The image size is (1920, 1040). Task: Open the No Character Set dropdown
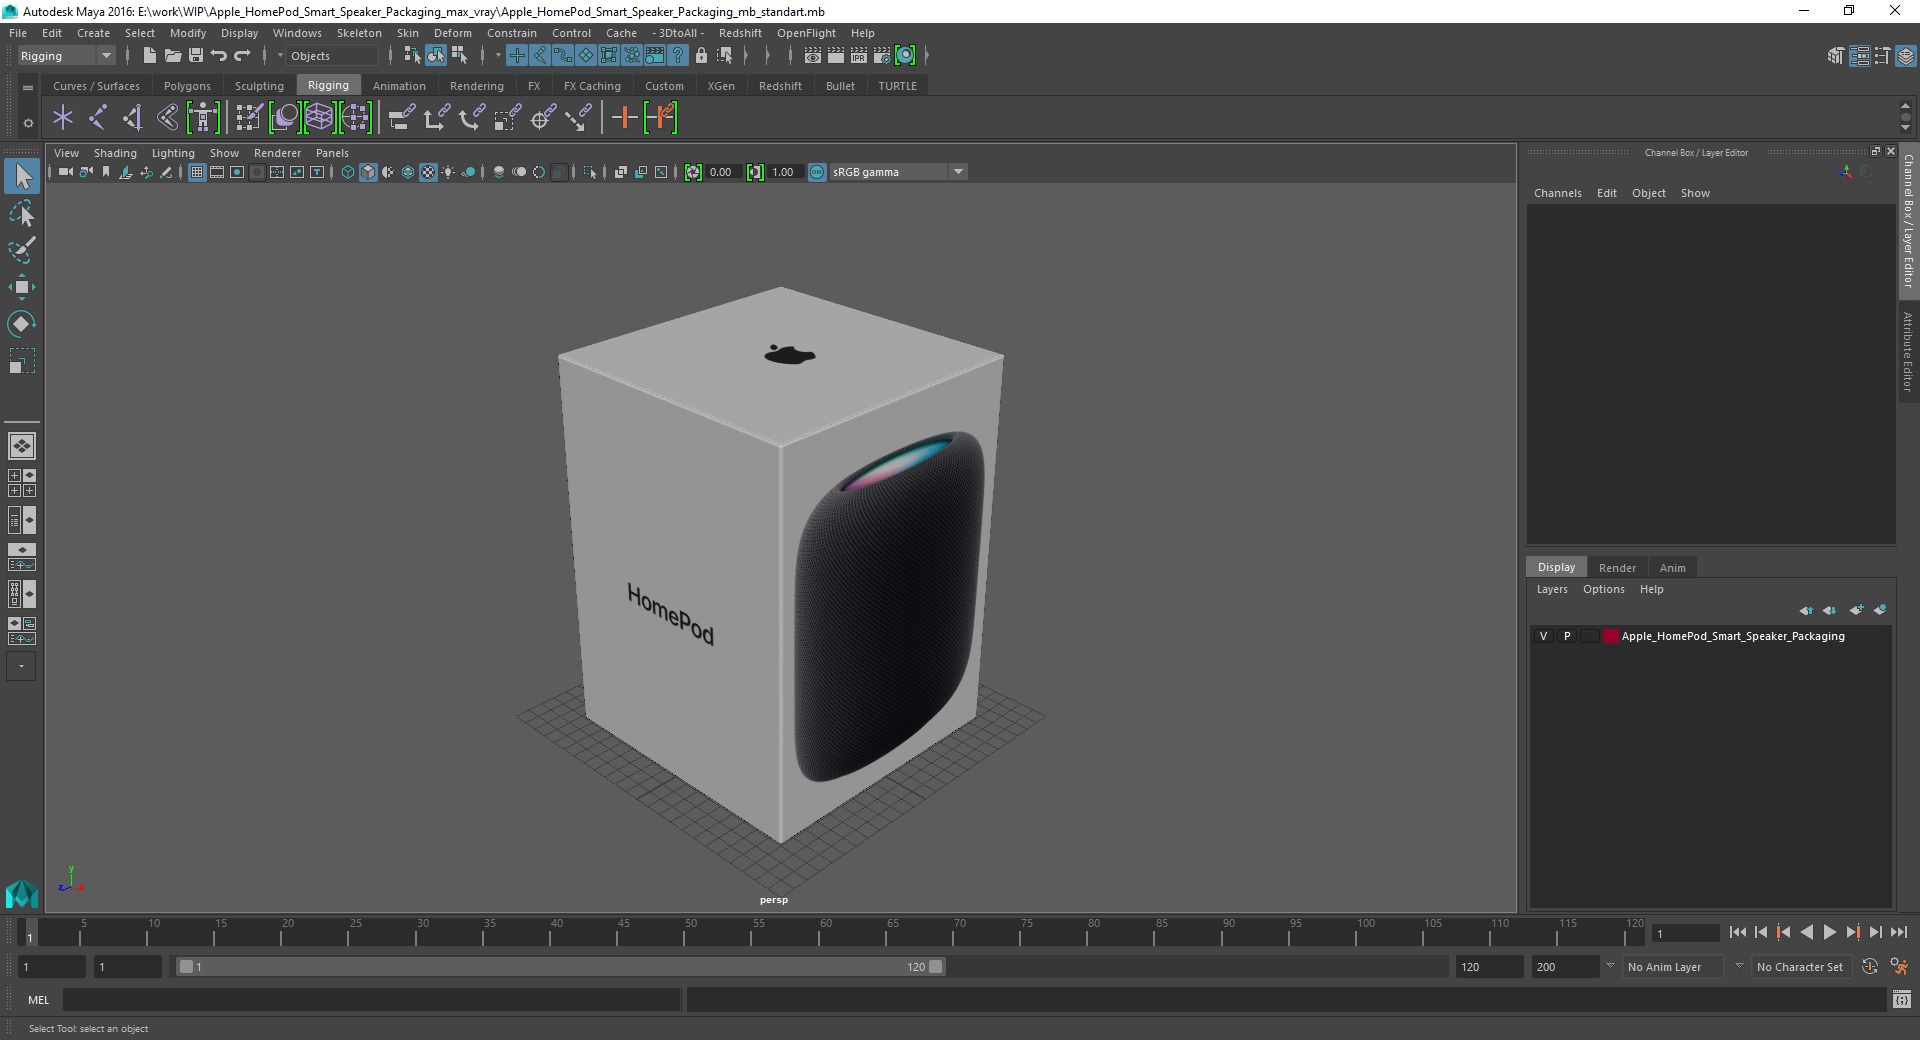tap(1802, 967)
